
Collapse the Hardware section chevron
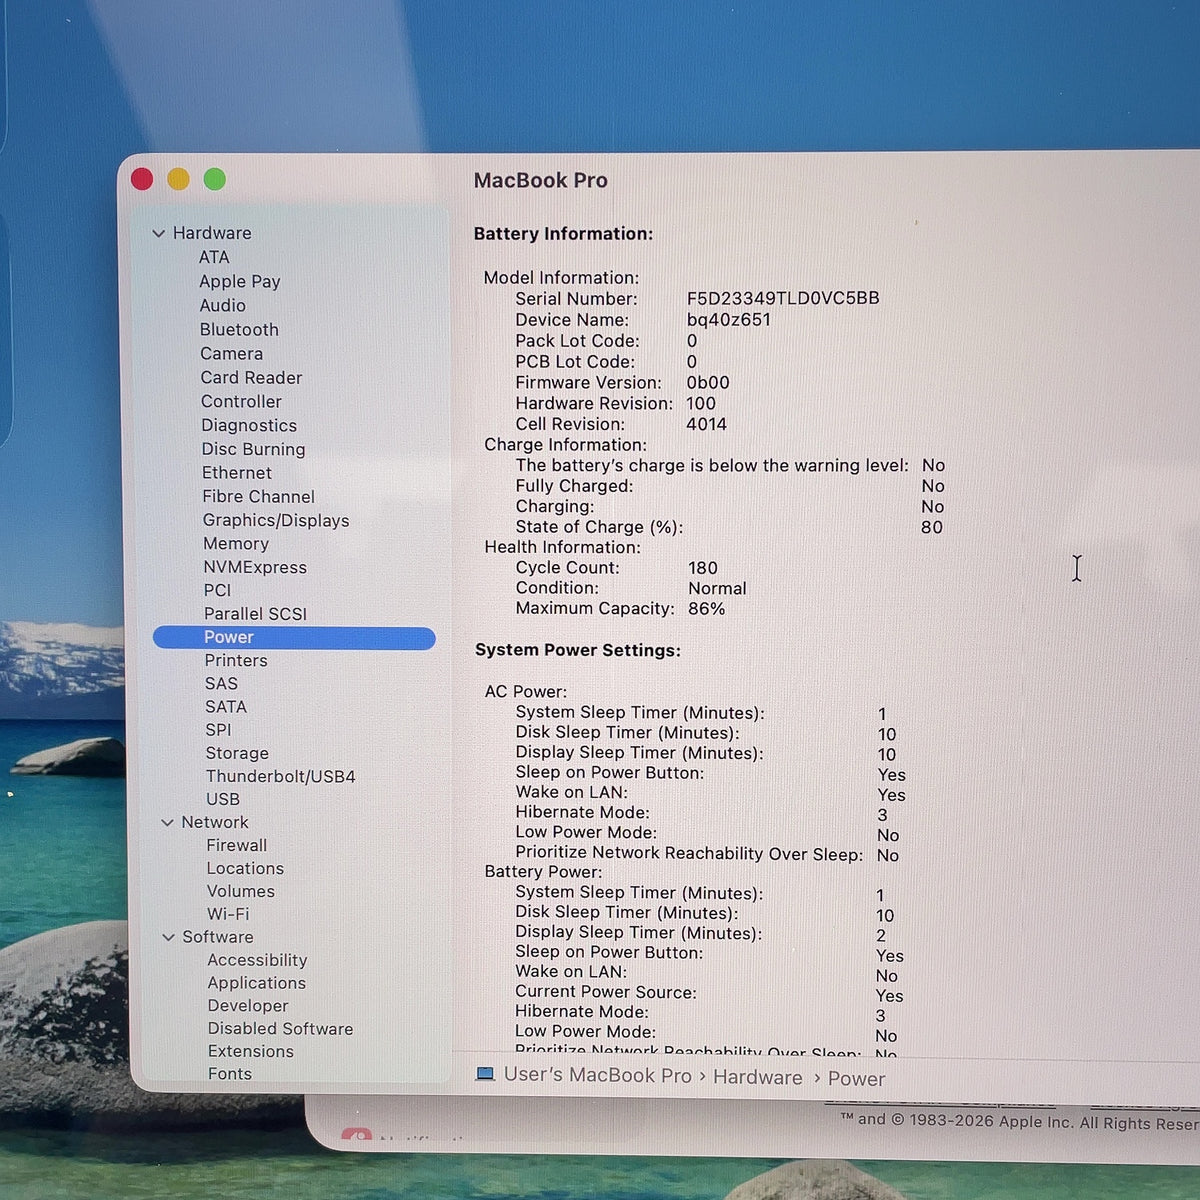(x=158, y=233)
